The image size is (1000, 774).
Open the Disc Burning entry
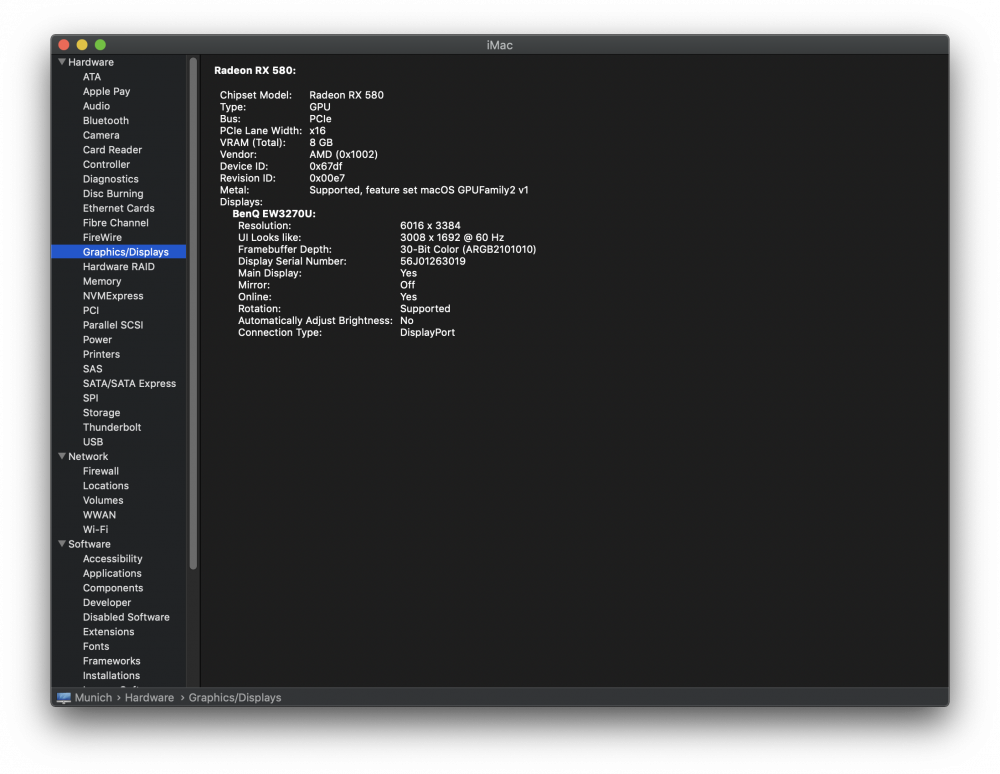pos(113,194)
